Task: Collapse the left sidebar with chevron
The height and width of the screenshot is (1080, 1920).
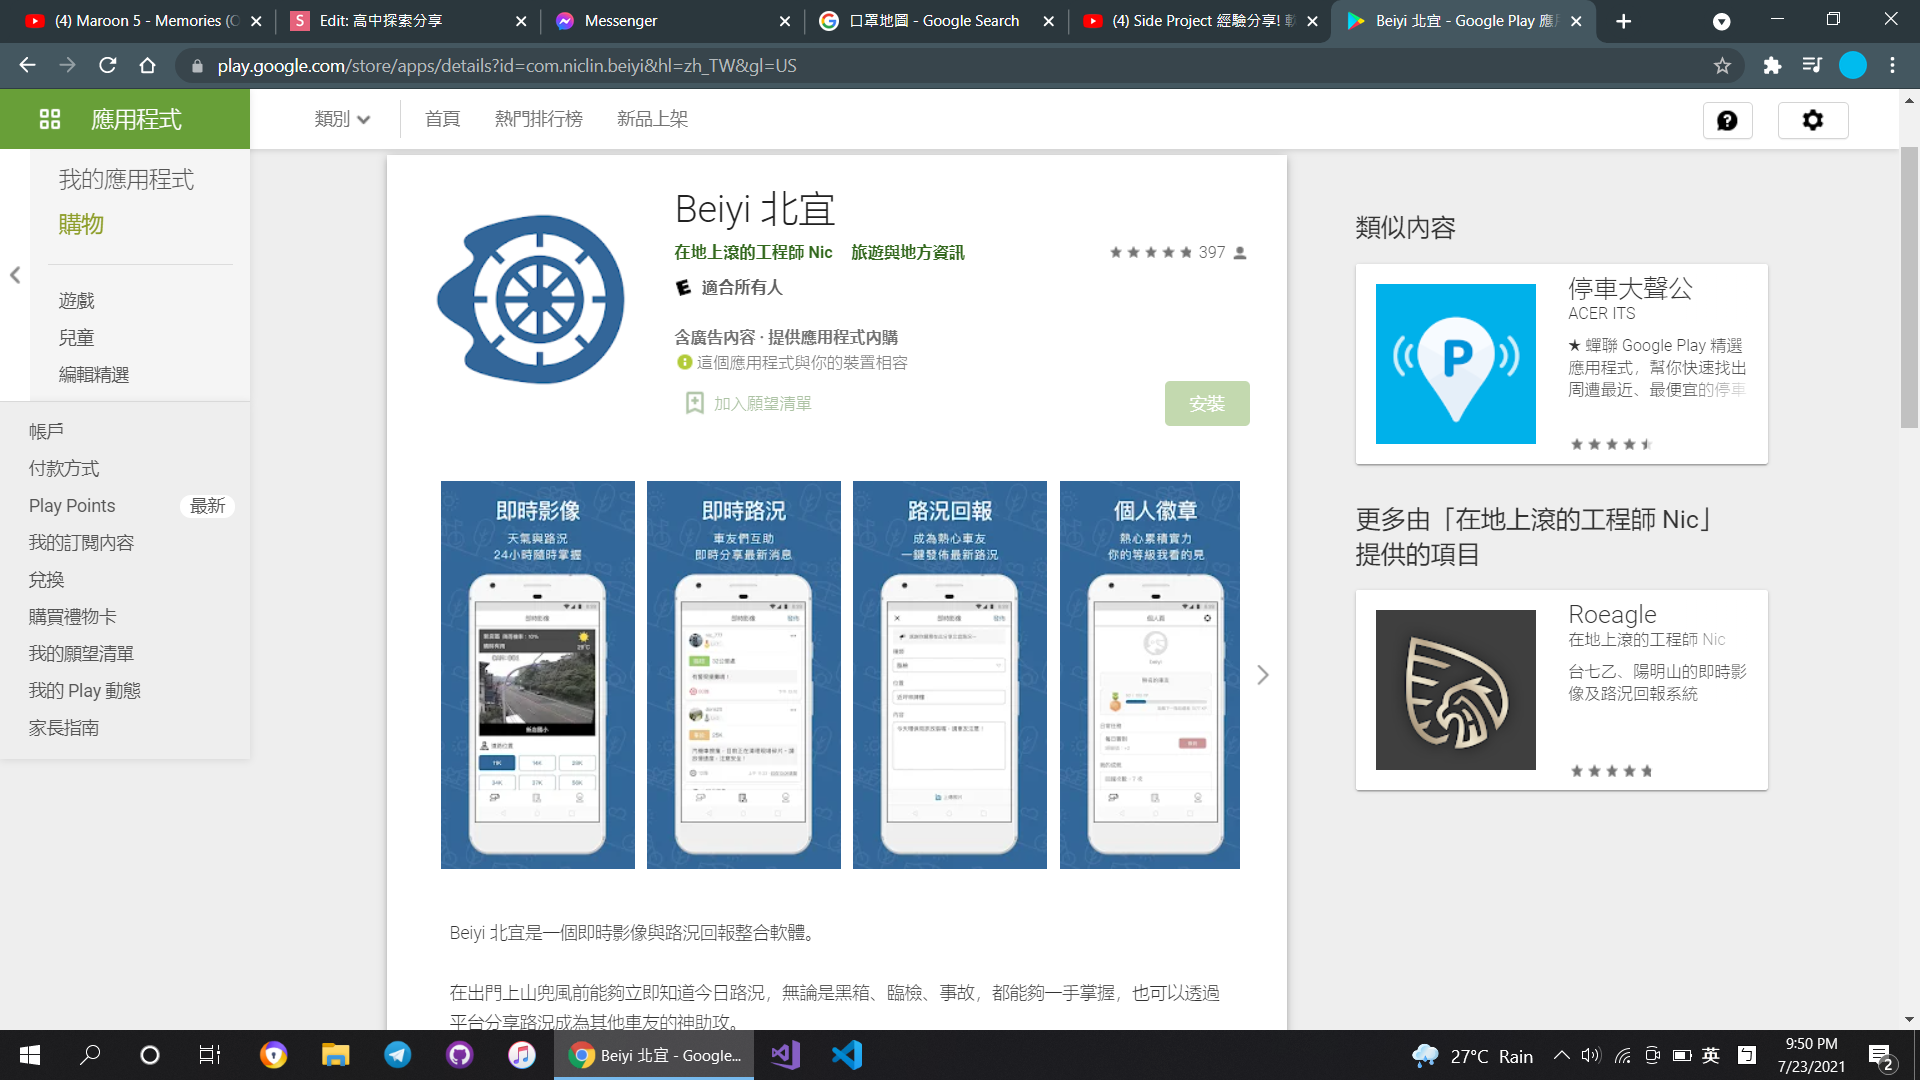Action: point(15,275)
